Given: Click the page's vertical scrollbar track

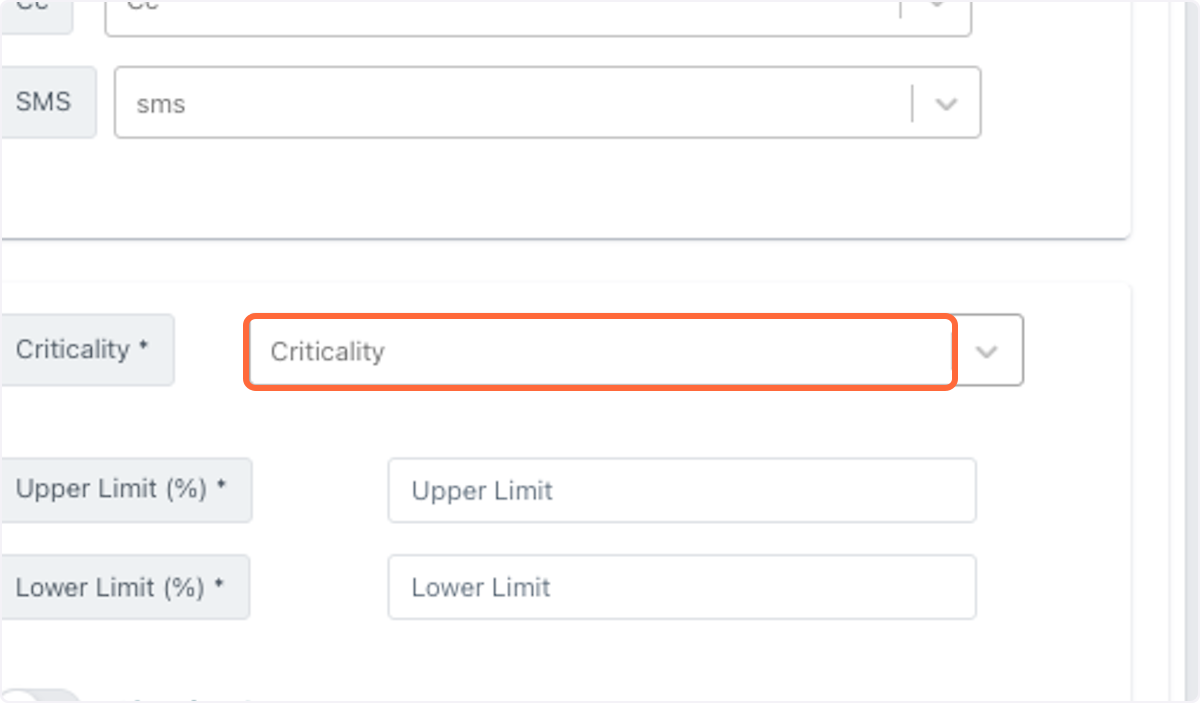Looking at the screenshot, I should point(1184,351).
